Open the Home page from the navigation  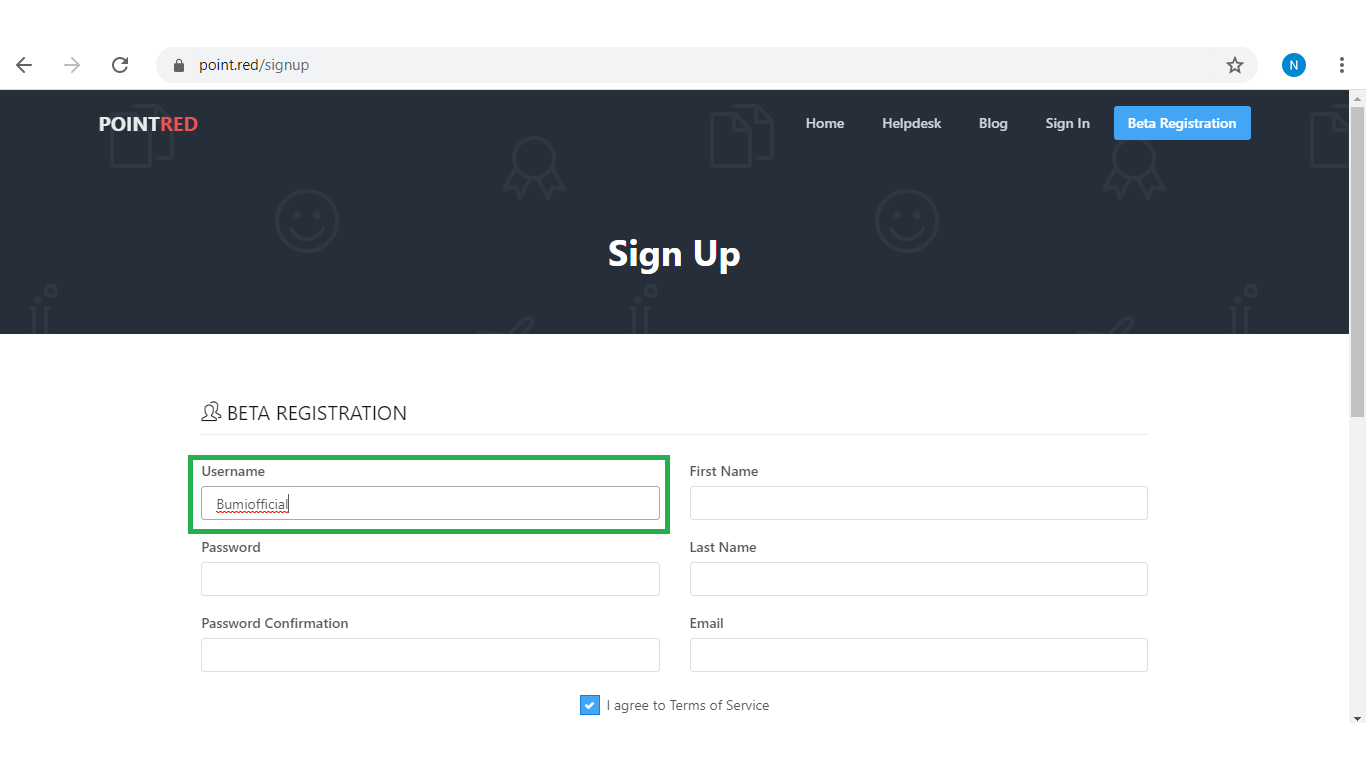[x=824, y=123]
